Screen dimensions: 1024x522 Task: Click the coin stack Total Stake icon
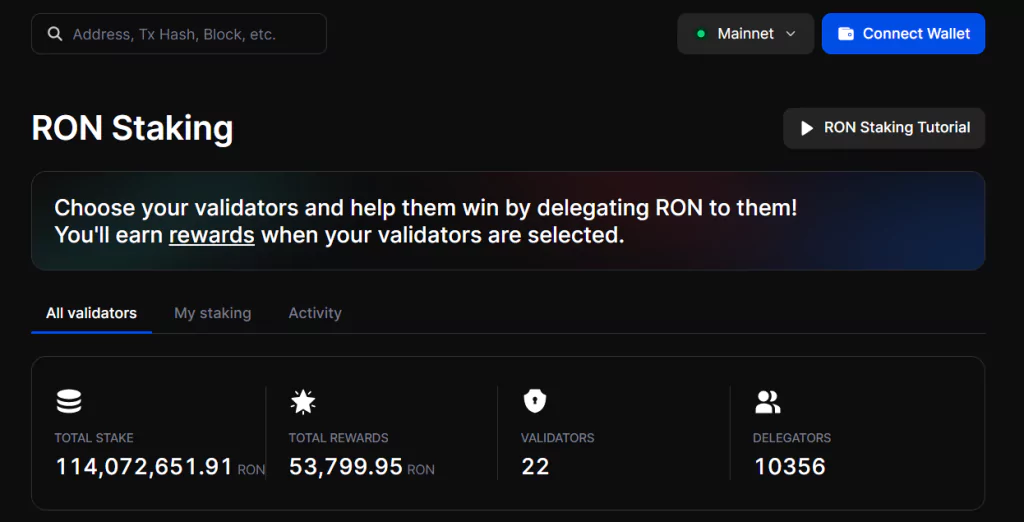point(69,401)
